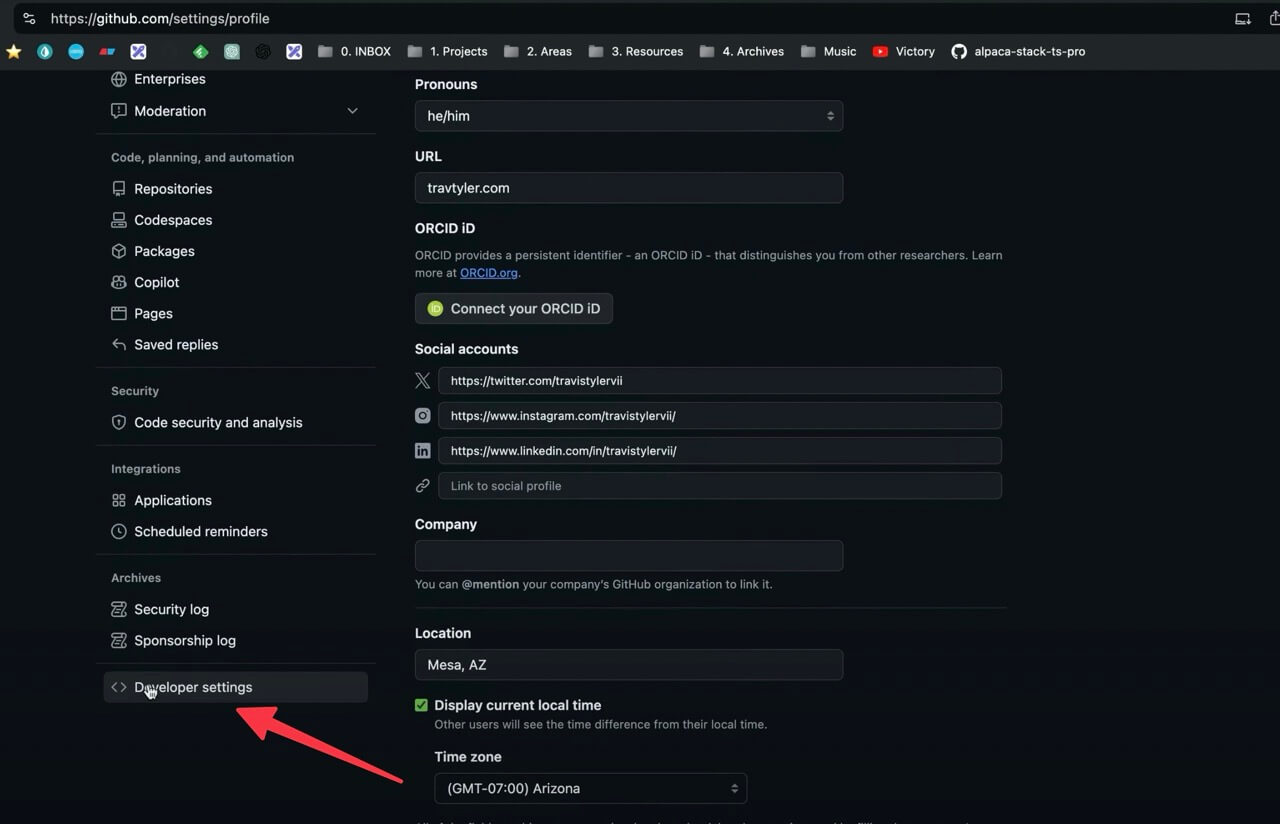Open the Music bookmarks folder
Screen dimensions: 1280x824
(x=828, y=51)
